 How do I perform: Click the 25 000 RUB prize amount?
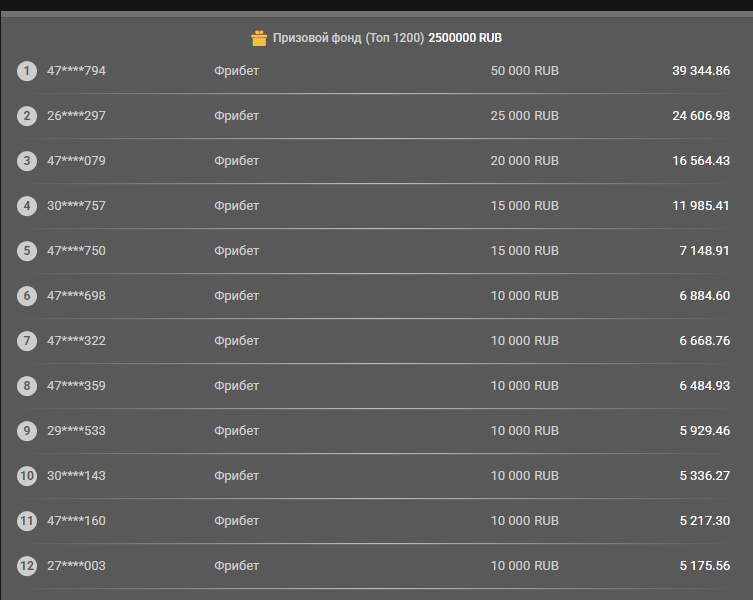[524, 116]
